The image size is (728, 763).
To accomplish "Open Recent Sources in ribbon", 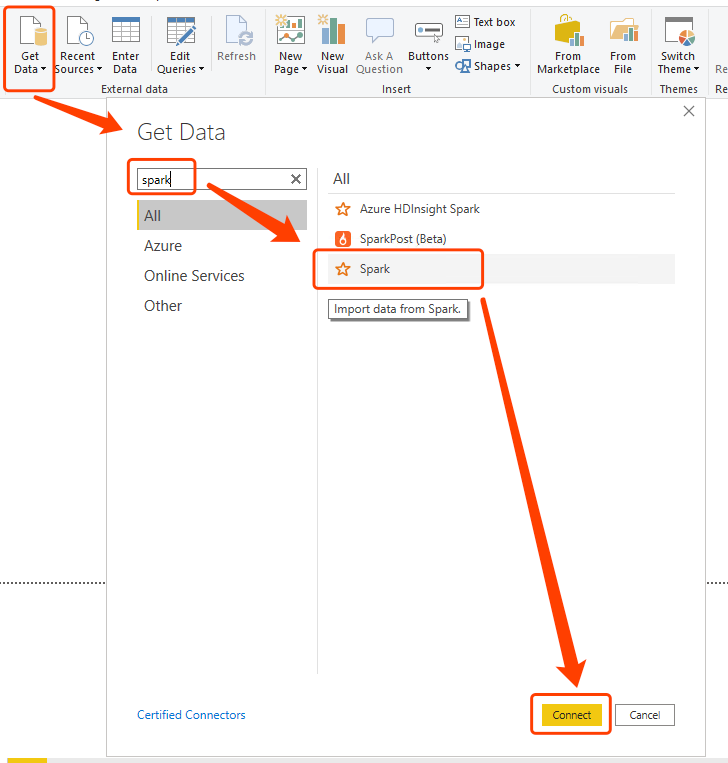I will click(x=78, y=45).
